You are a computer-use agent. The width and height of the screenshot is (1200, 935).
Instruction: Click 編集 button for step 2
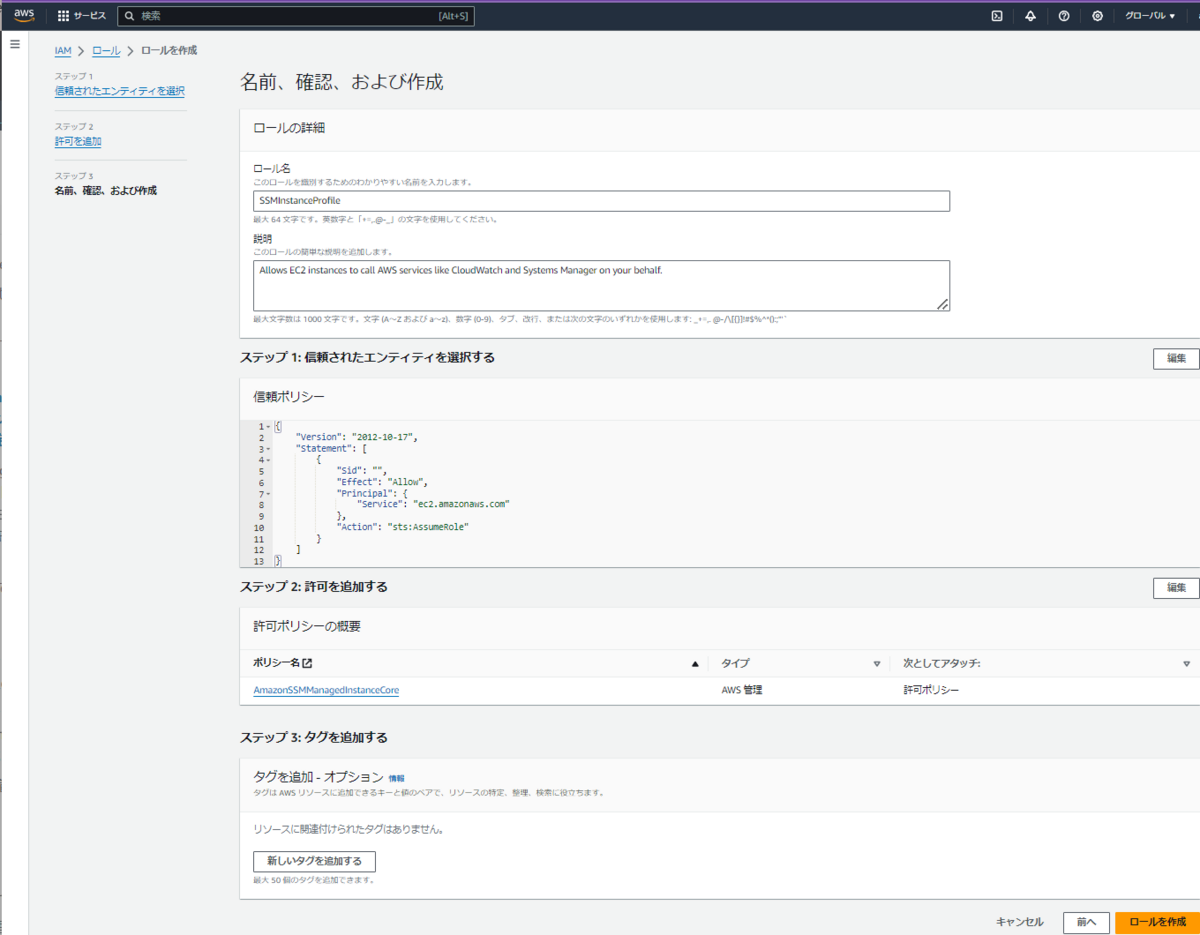point(1176,588)
